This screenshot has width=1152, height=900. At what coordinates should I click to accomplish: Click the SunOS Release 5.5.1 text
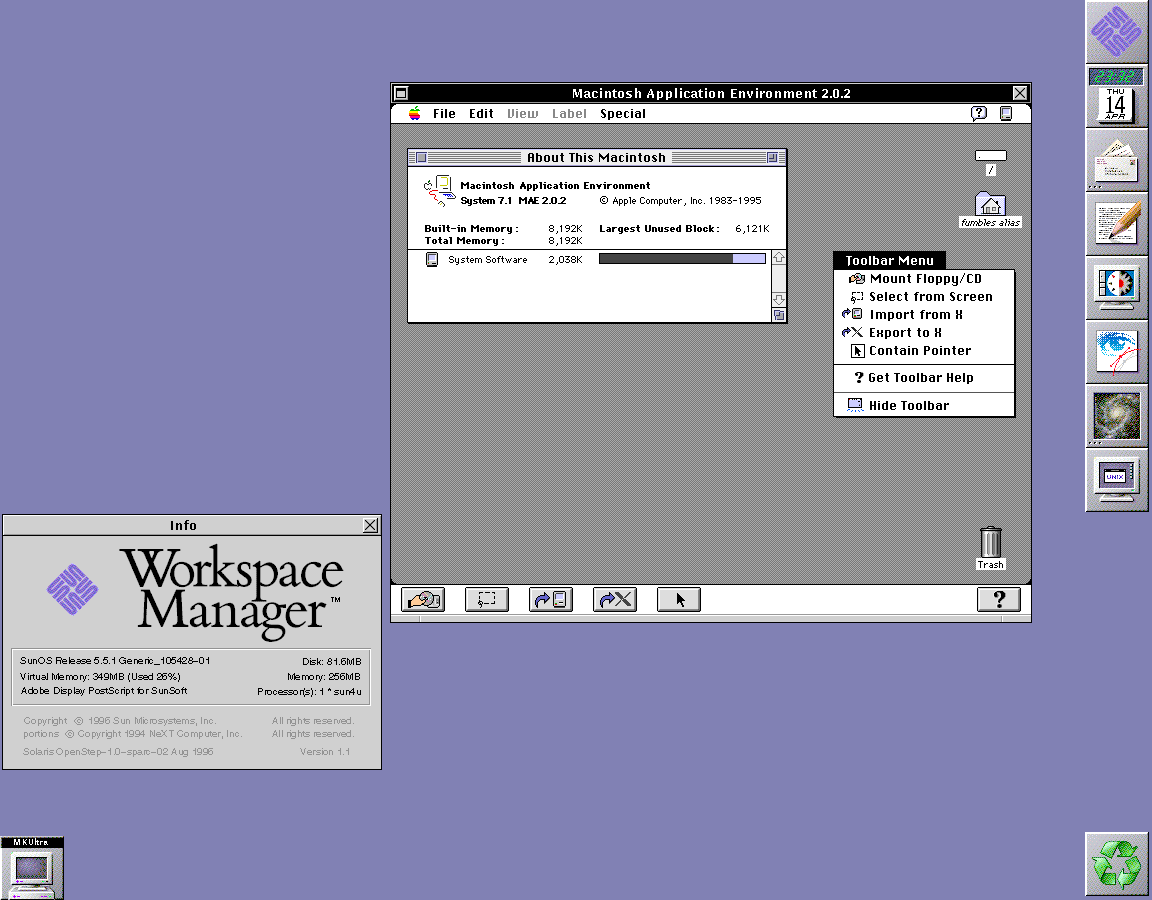click(x=115, y=660)
